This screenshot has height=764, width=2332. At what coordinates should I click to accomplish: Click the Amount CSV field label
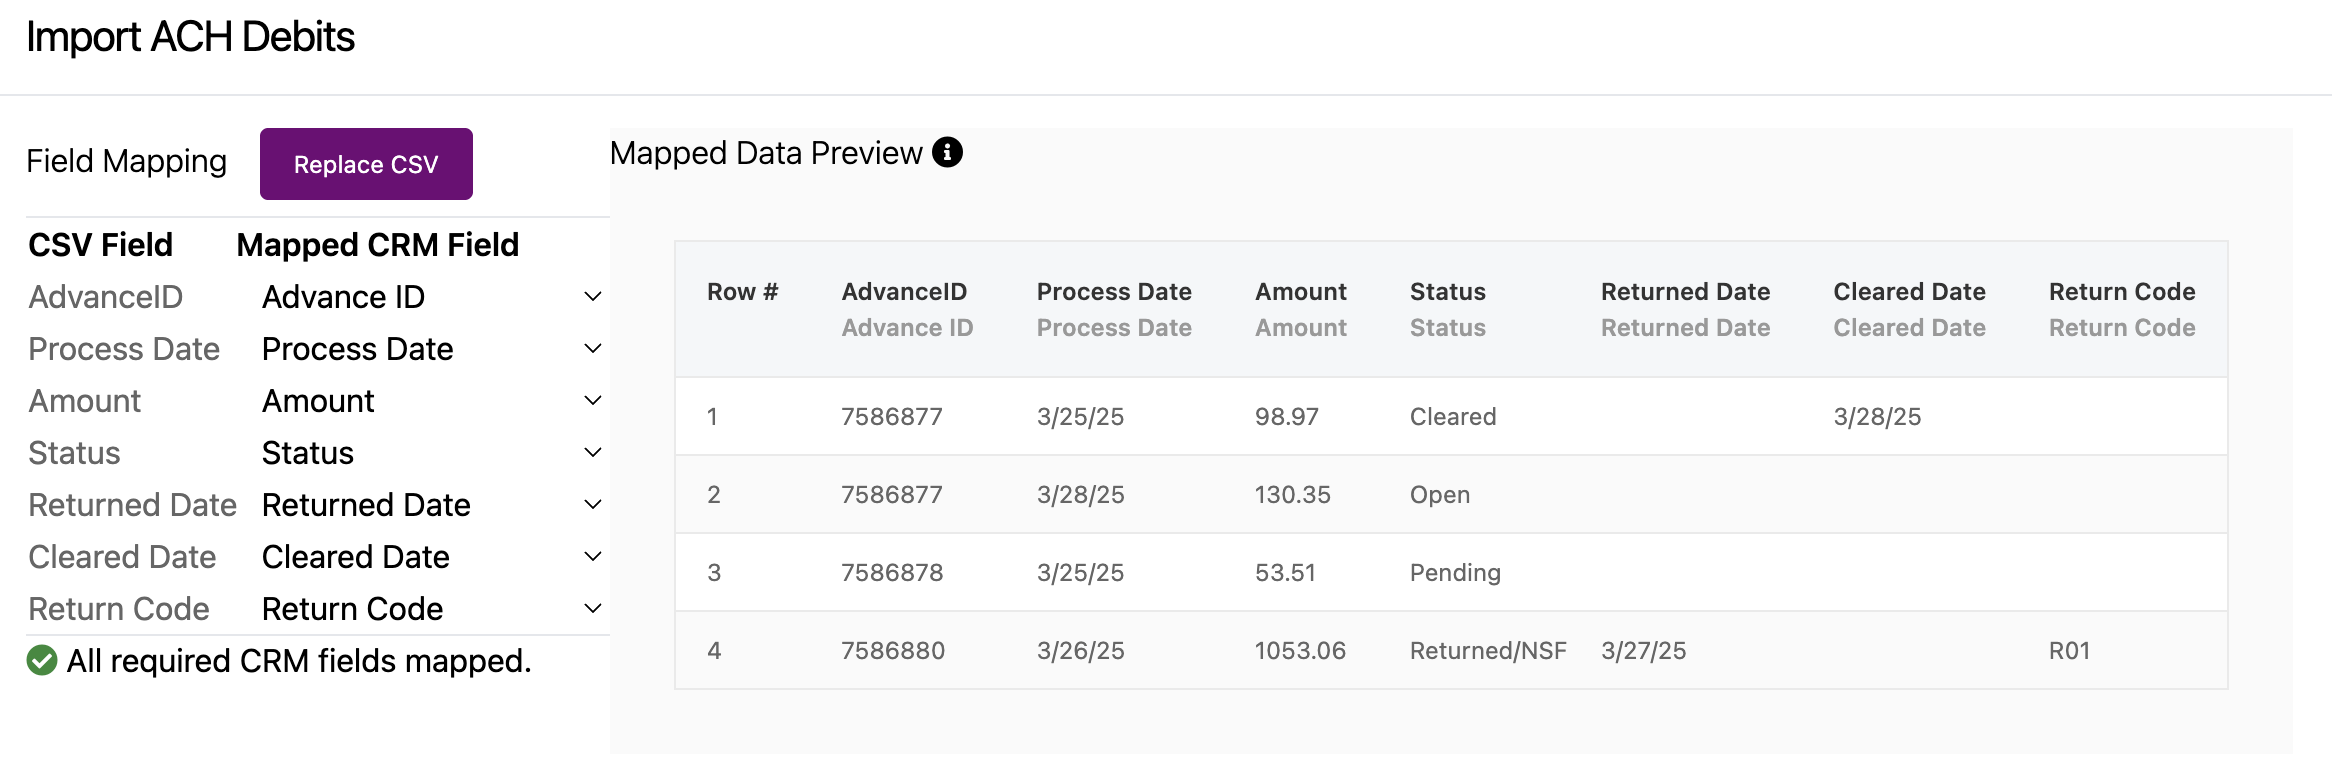[85, 401]
